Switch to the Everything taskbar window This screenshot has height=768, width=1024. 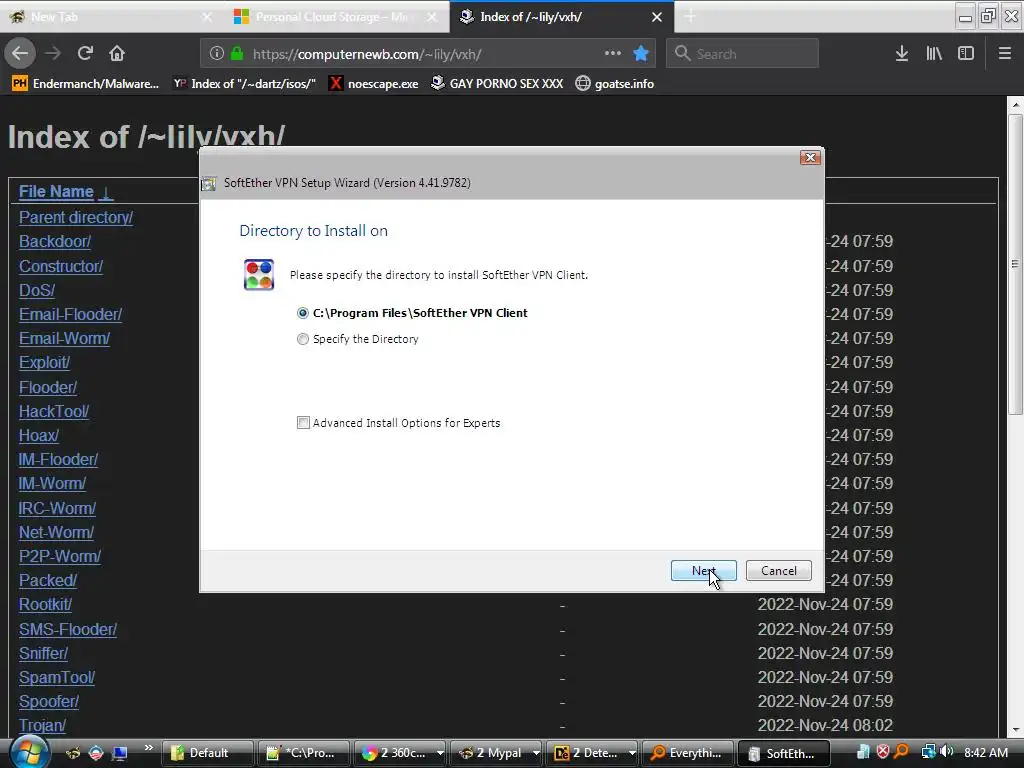pos(688,753)
